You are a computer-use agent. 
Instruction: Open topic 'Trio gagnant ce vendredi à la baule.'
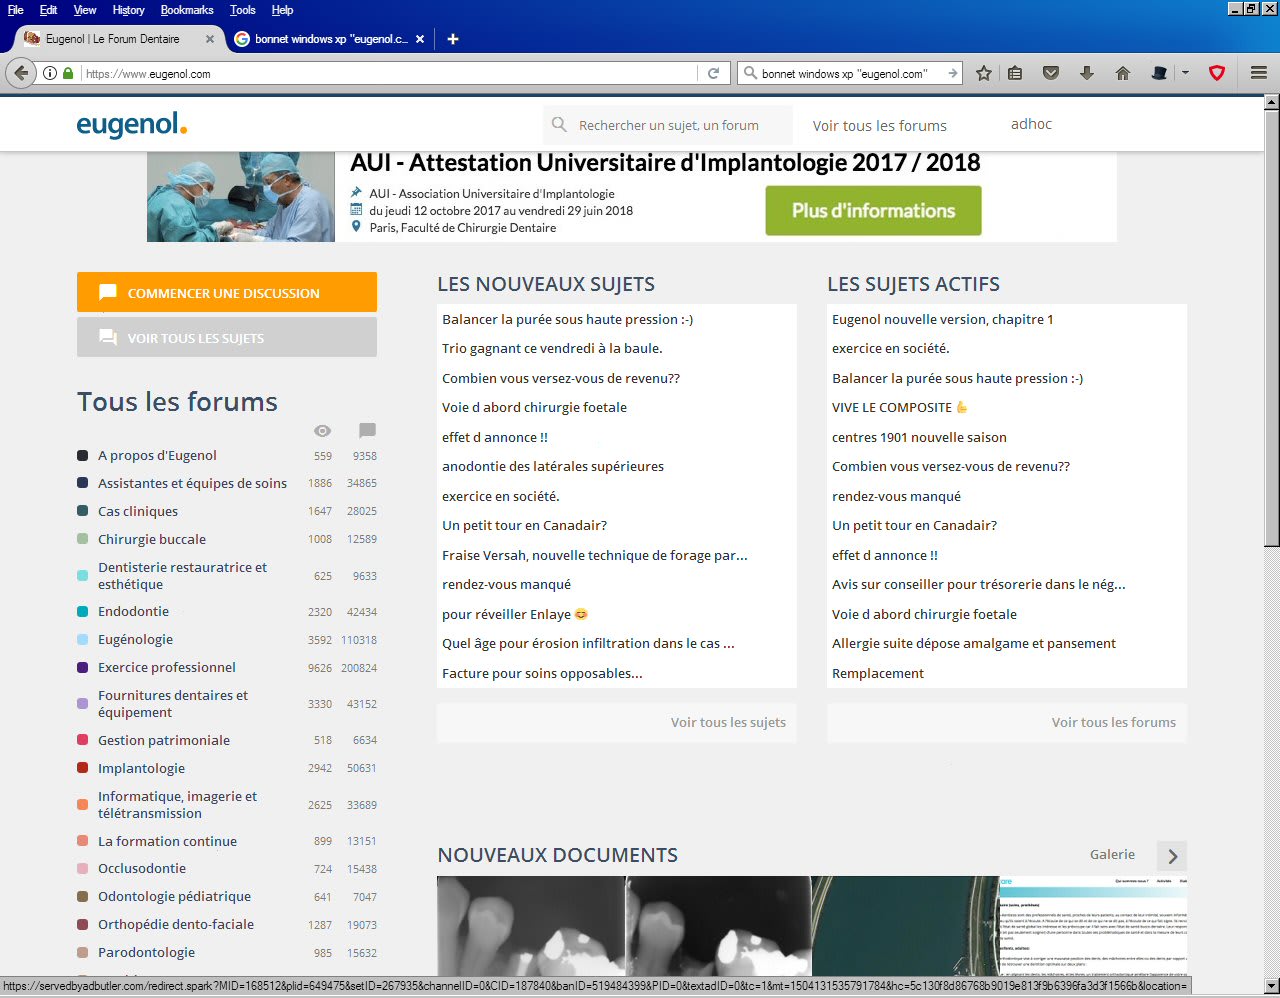[552, 348]
